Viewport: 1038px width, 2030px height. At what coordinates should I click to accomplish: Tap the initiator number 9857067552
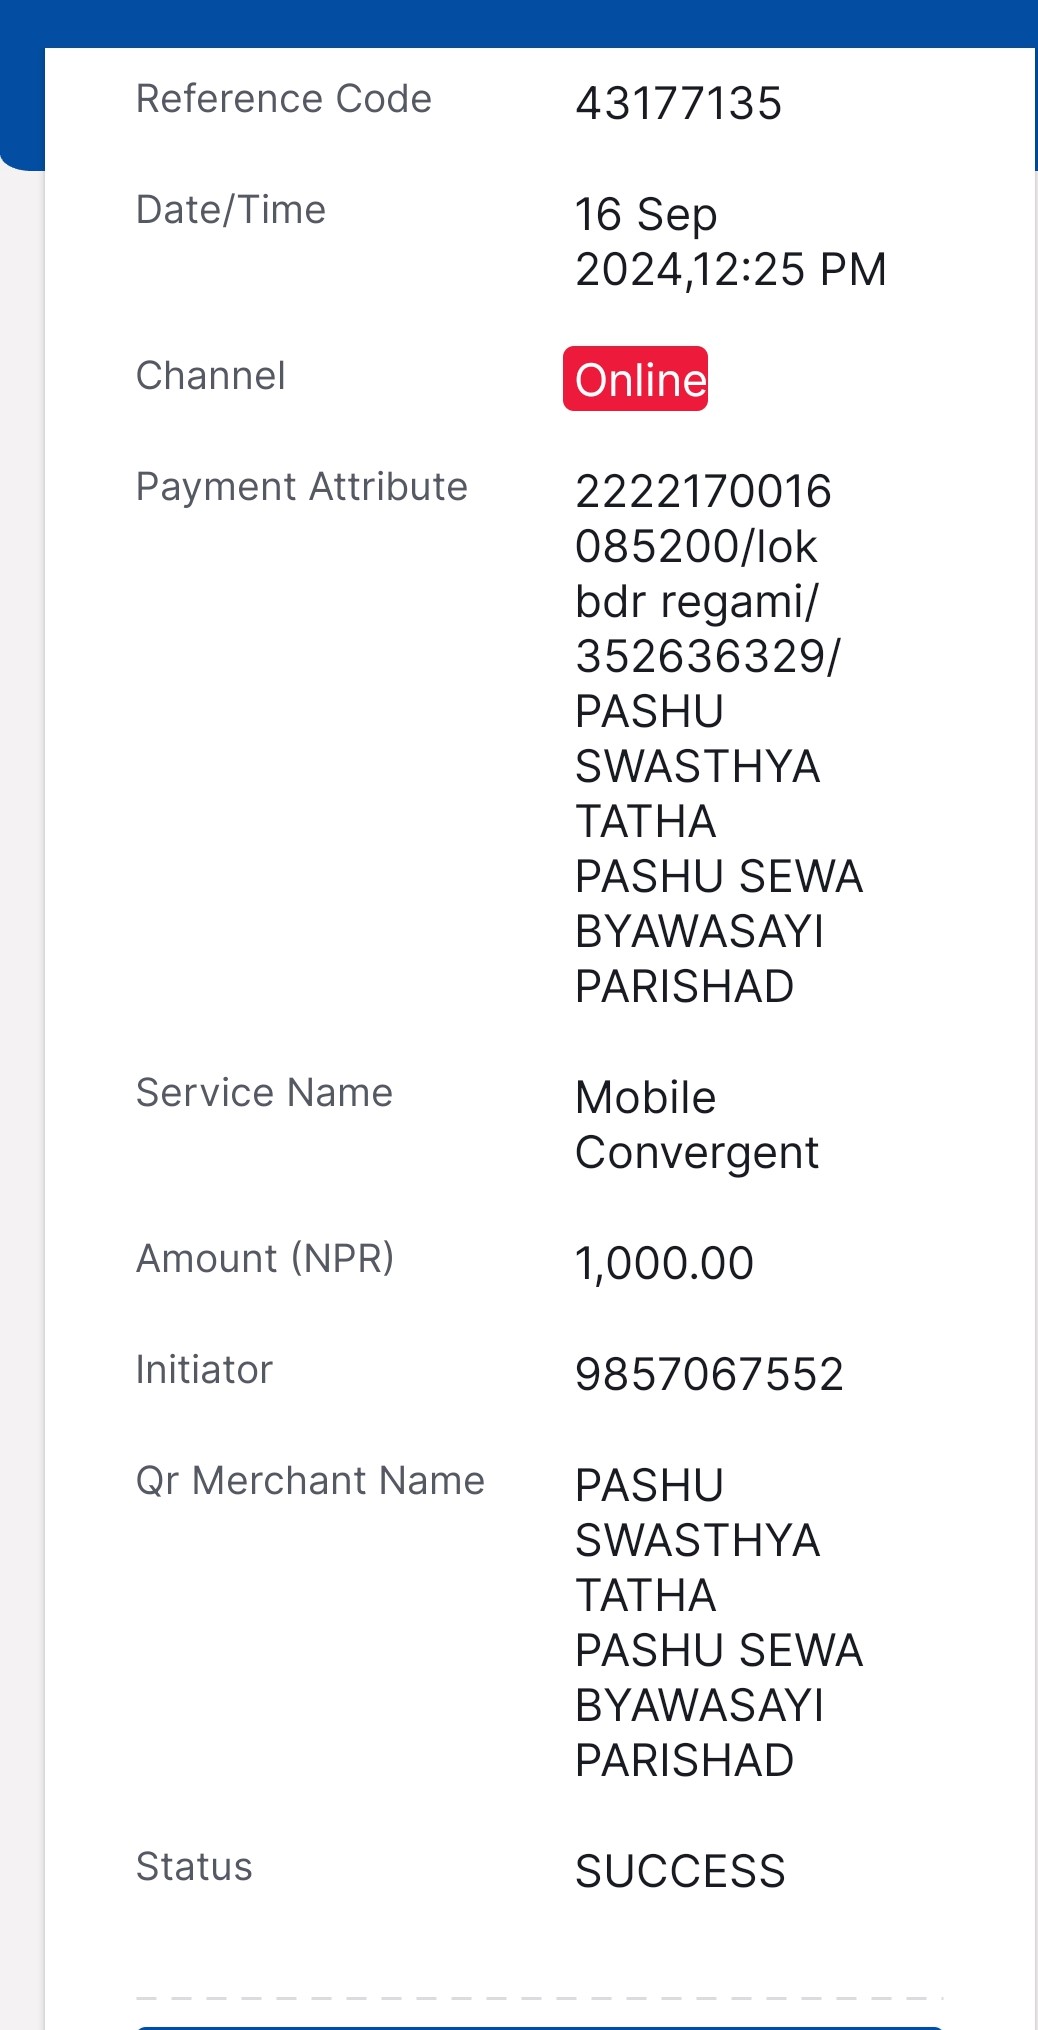[x=709, y=1374]
